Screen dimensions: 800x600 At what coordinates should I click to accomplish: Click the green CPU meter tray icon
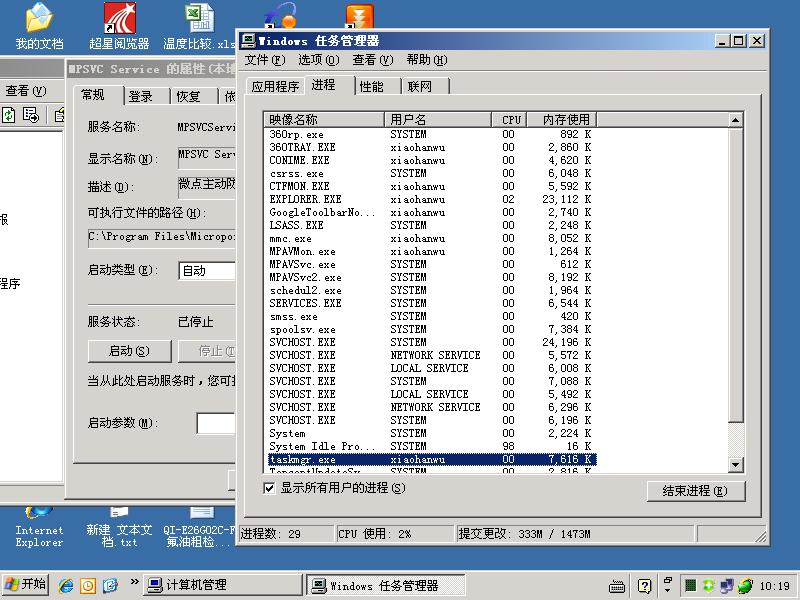click(690, 585)
